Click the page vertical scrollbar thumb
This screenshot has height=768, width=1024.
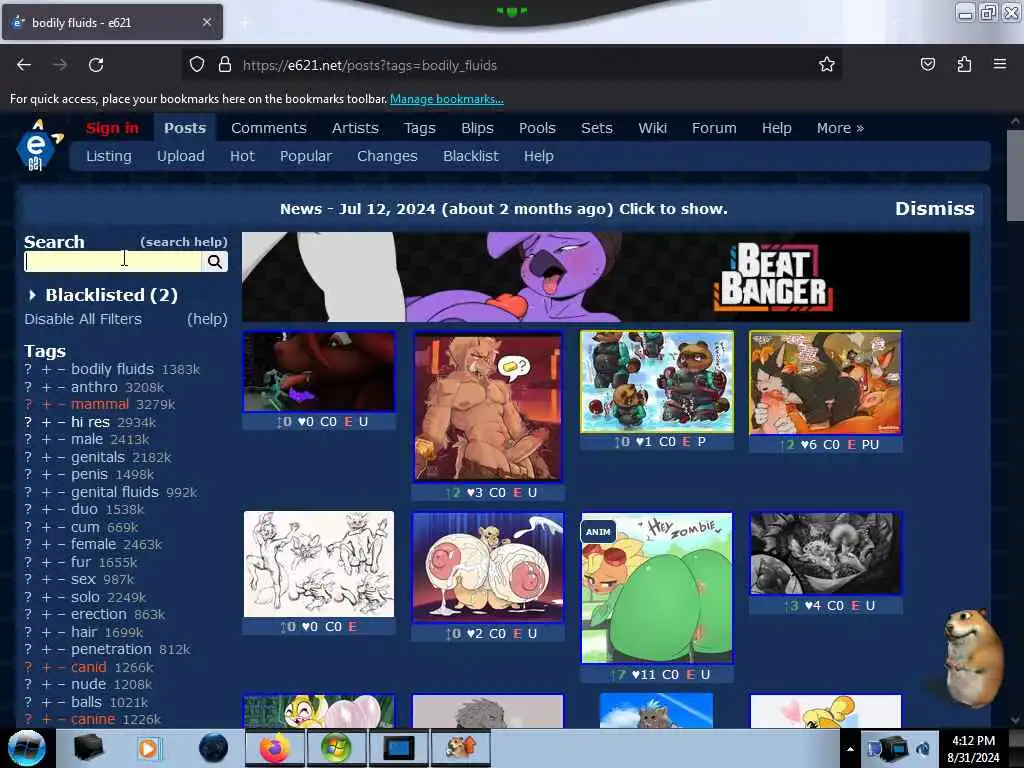coord(1015,175)
